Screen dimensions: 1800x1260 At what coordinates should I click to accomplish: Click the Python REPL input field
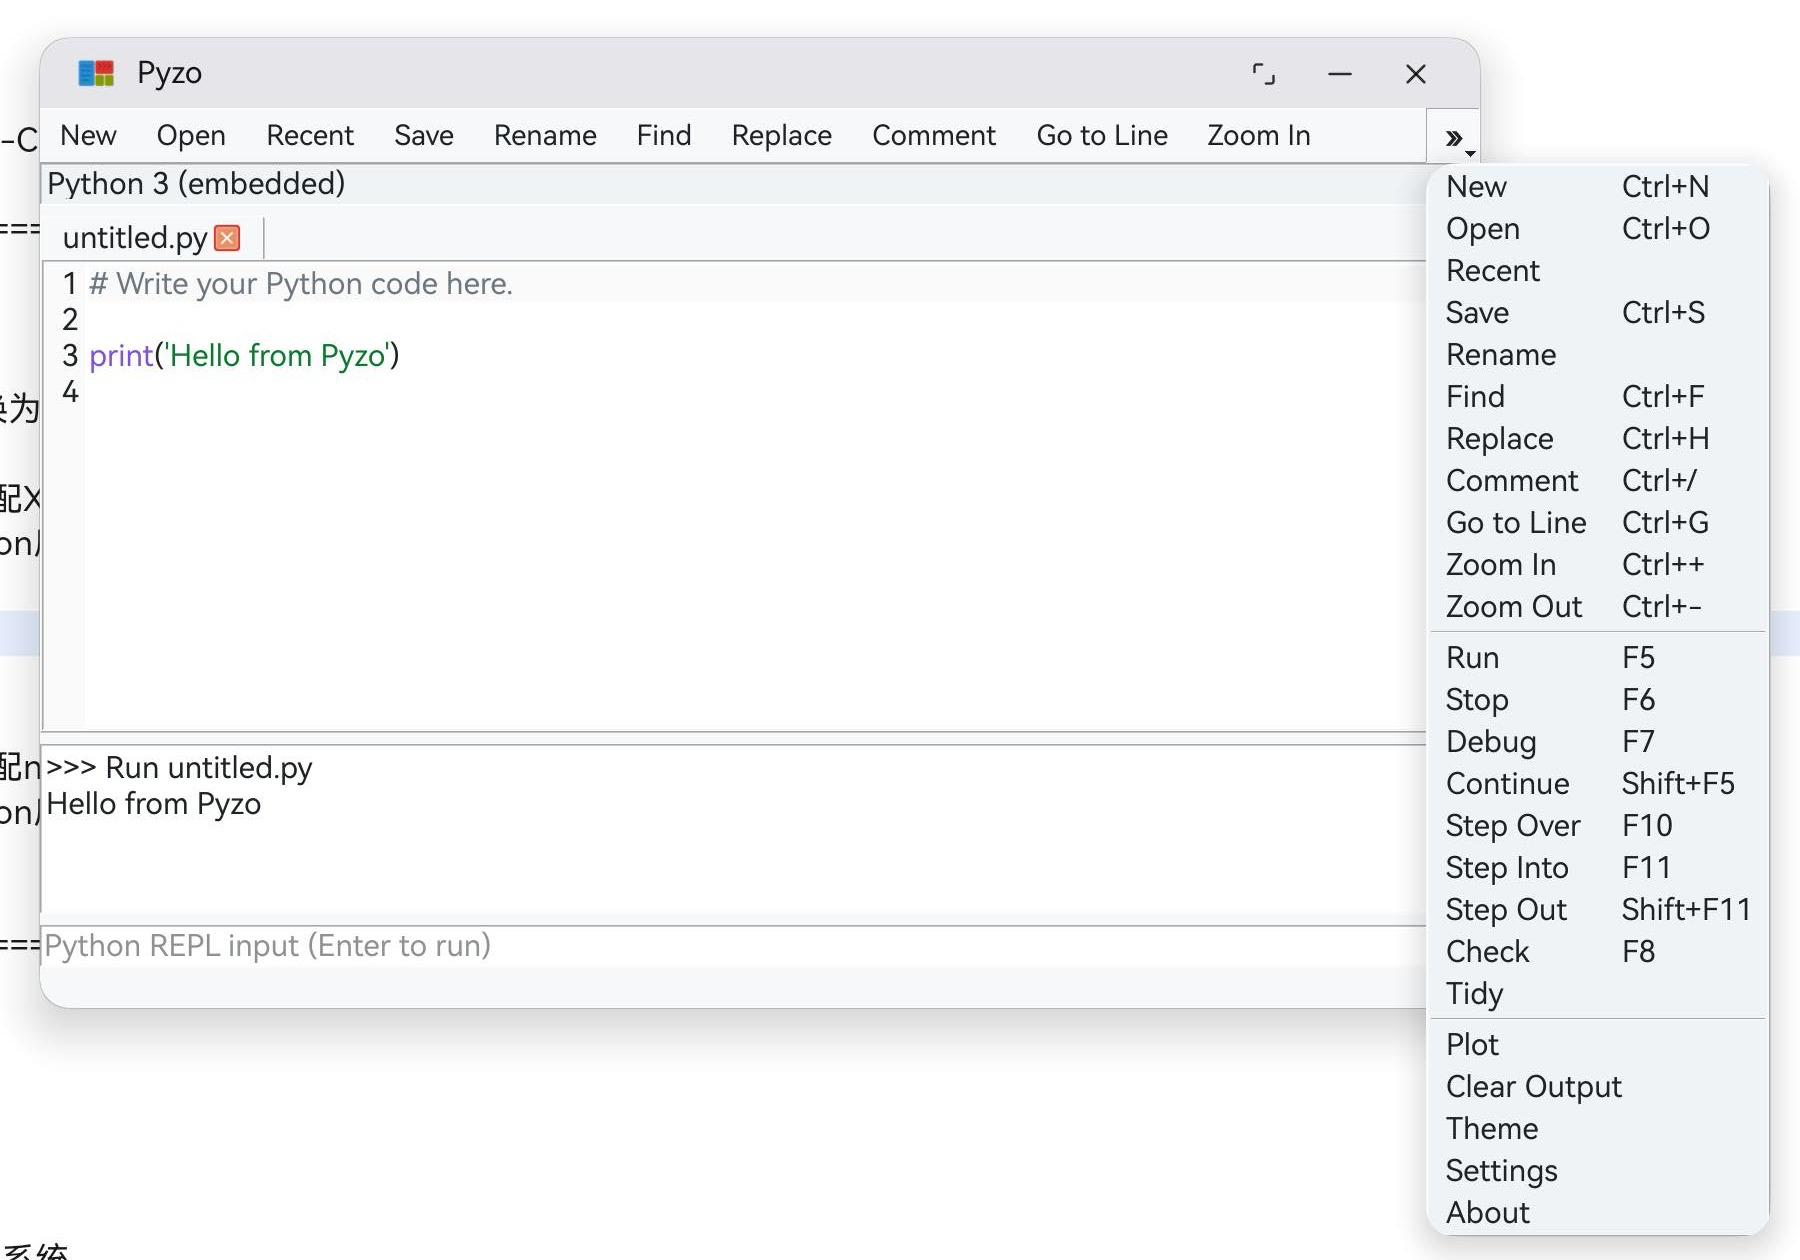tap(734, 946)
